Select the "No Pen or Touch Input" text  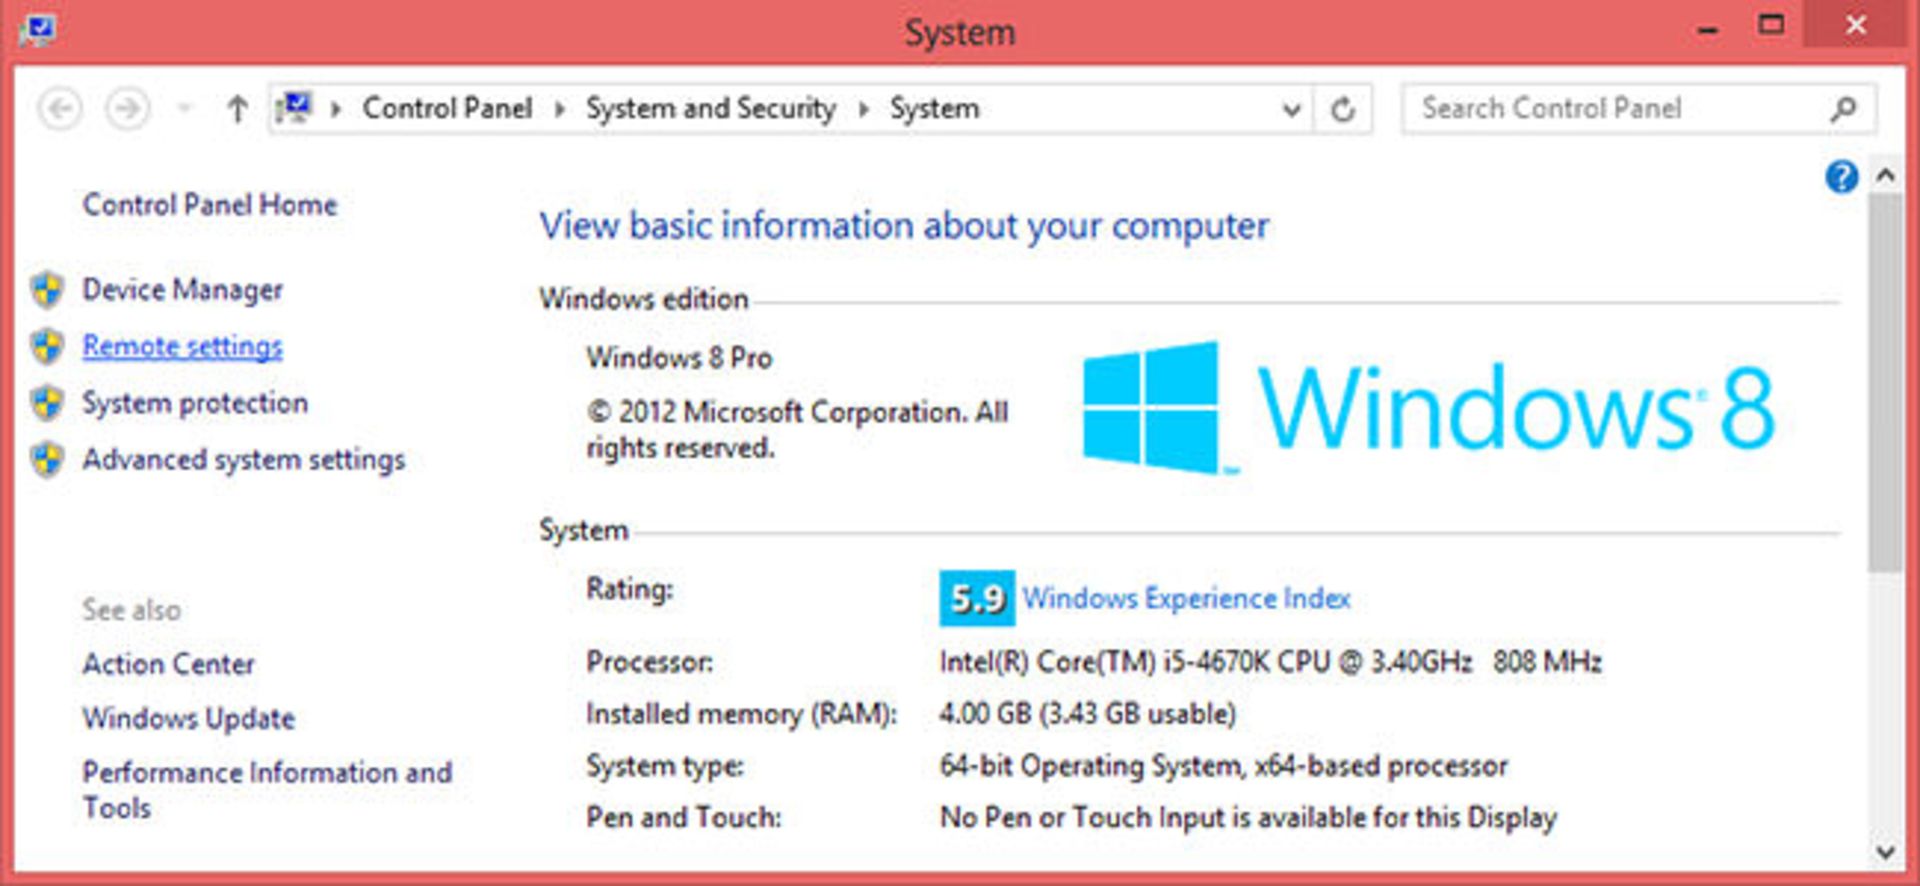coord(1082,818)
